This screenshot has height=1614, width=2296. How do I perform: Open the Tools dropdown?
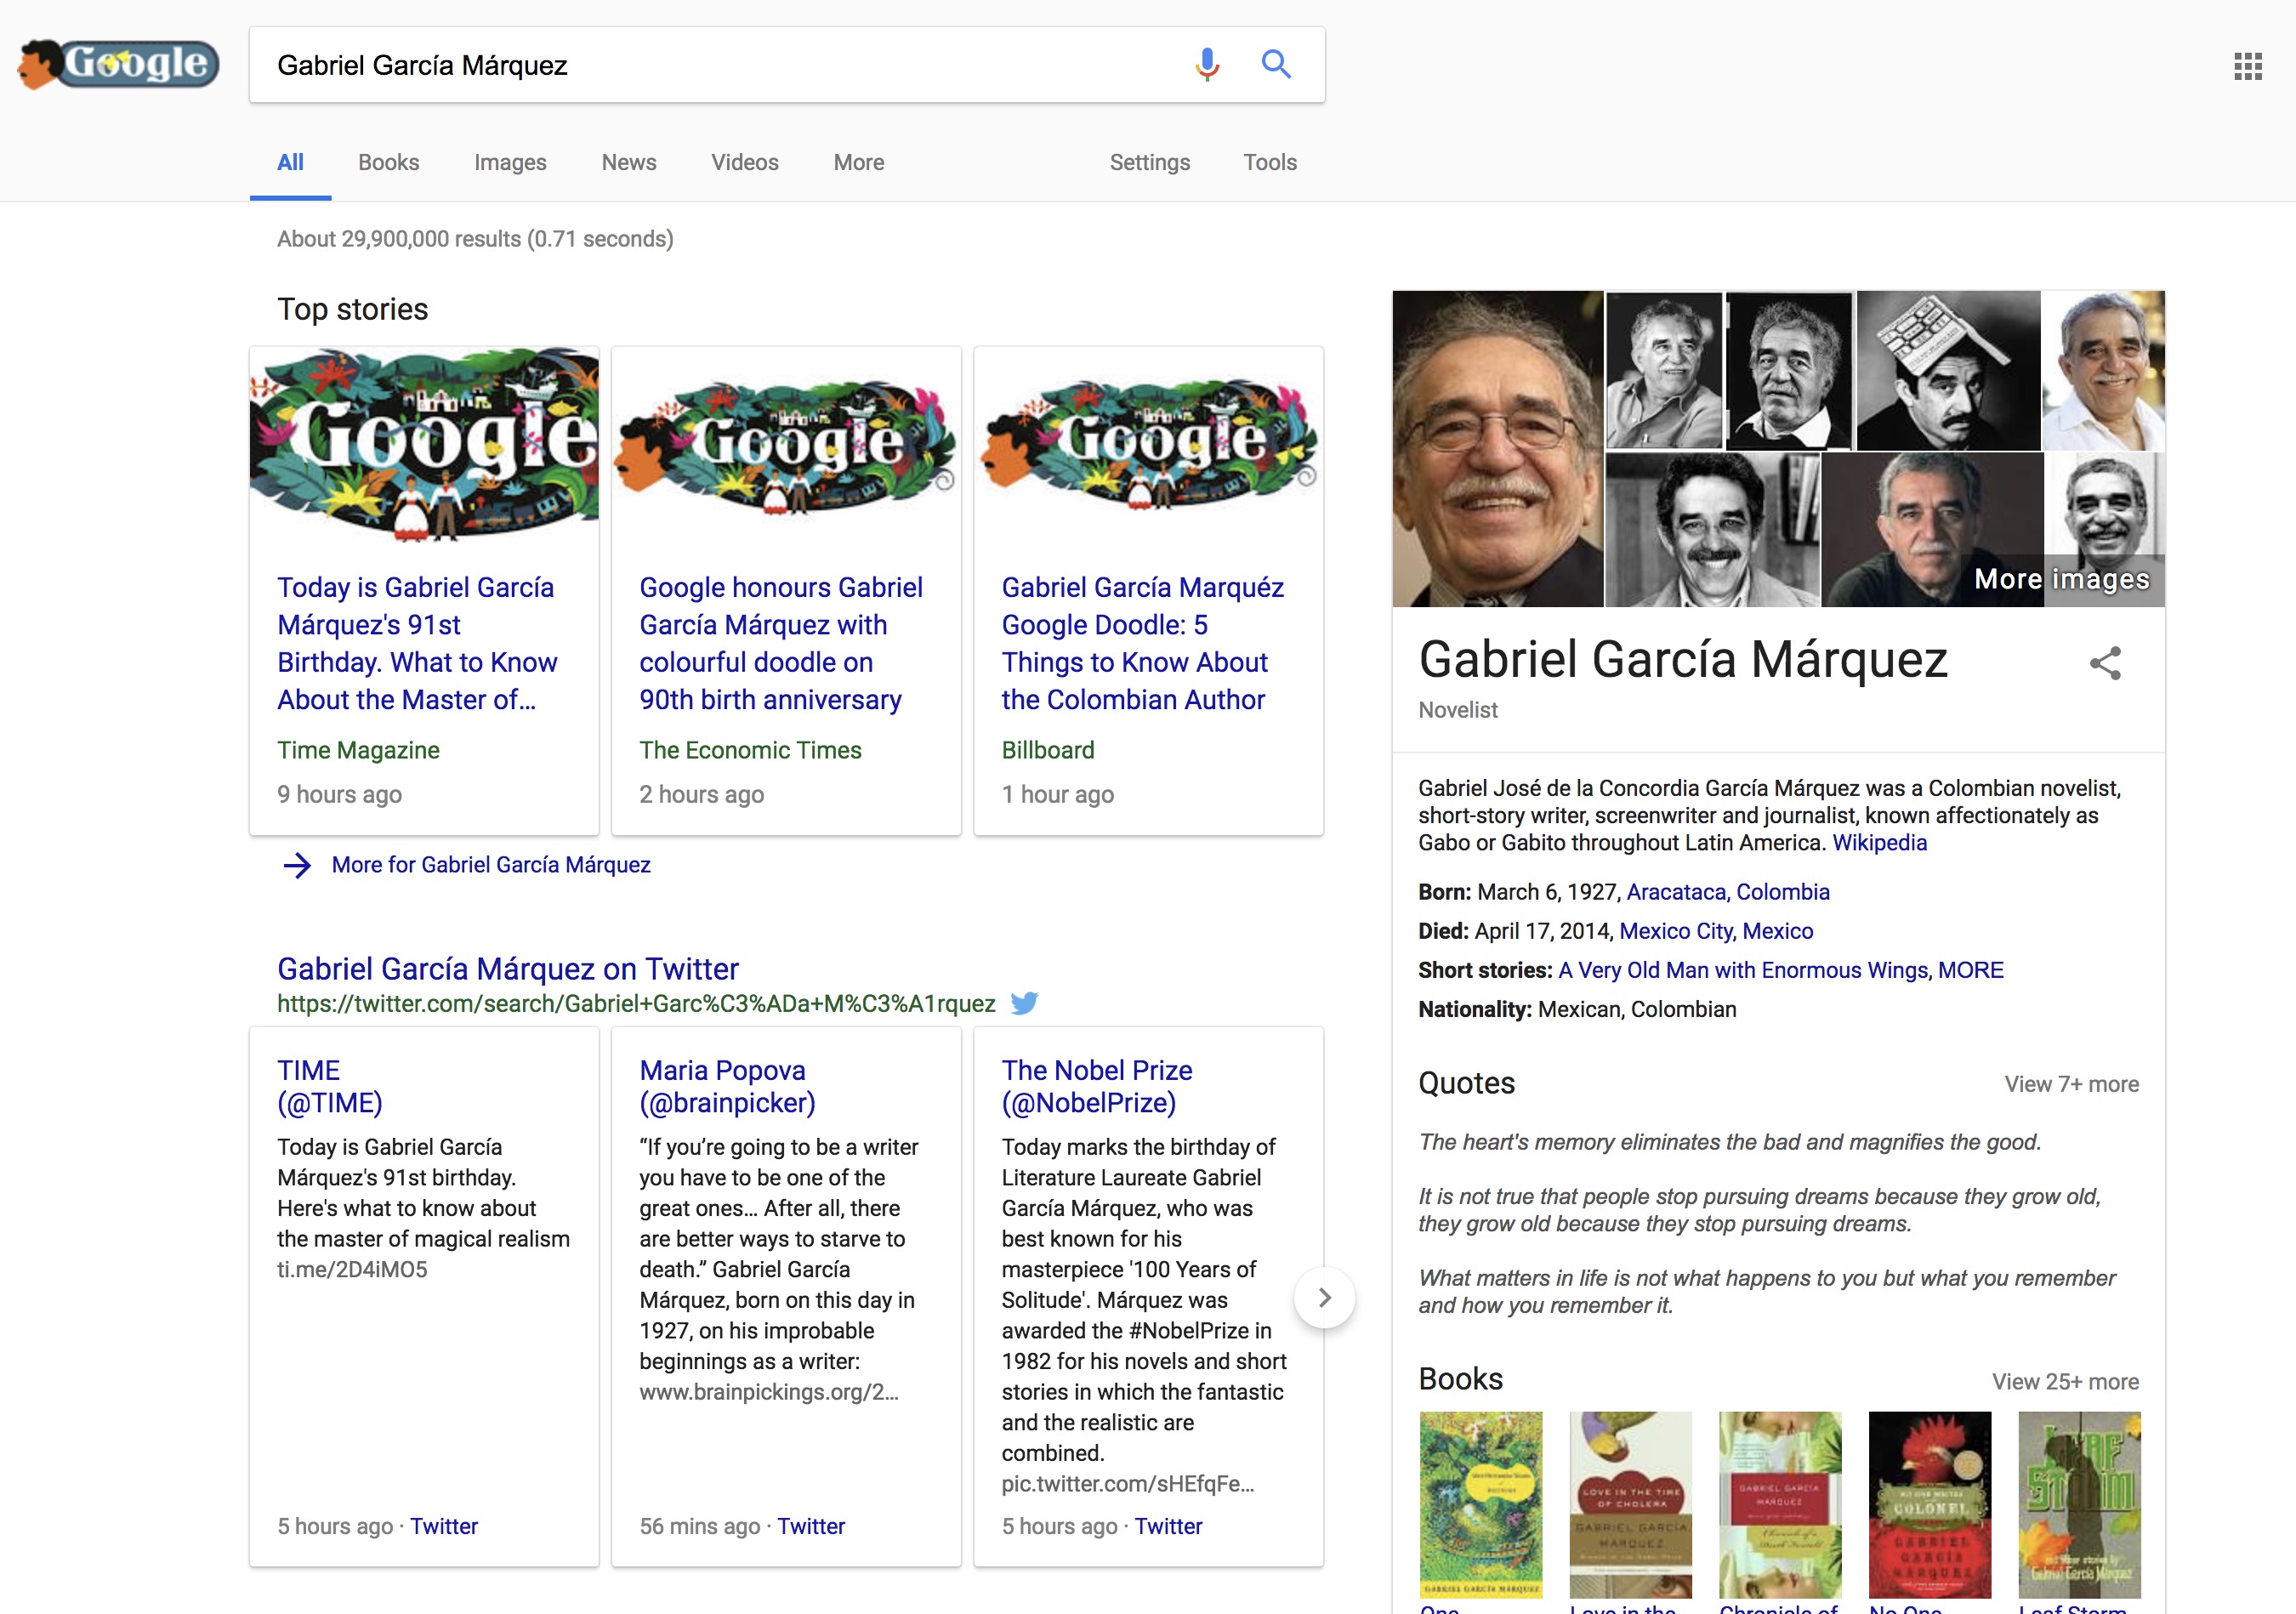(1269, 162)
